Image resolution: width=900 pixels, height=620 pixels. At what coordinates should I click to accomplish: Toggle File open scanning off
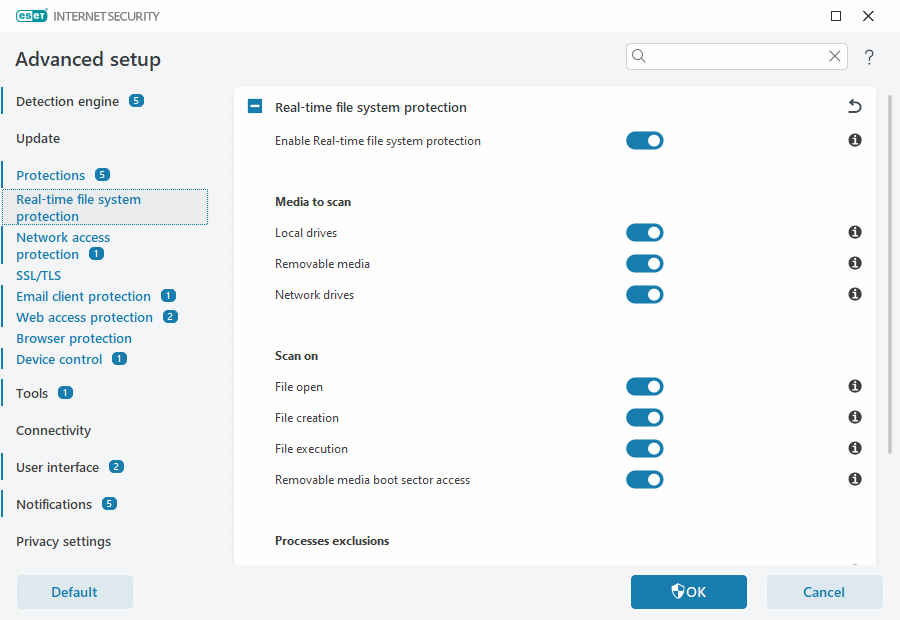644,387
